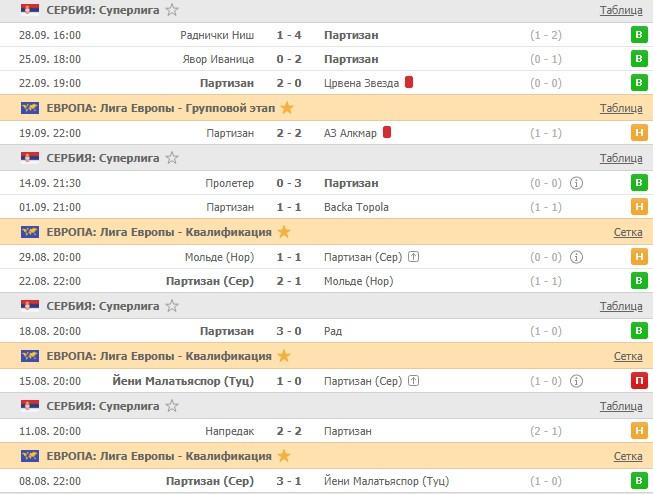Click the green В badge for Раднички Ниш 1-4
This screenshot has height=494, width=653.
[638, 35]
